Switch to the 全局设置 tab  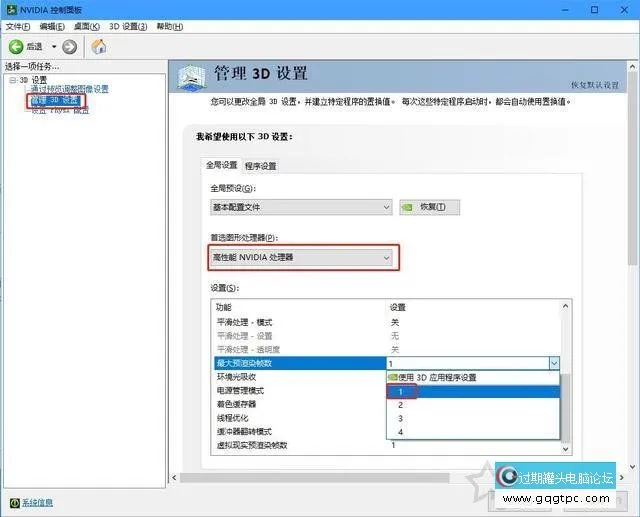click(221, 165)
